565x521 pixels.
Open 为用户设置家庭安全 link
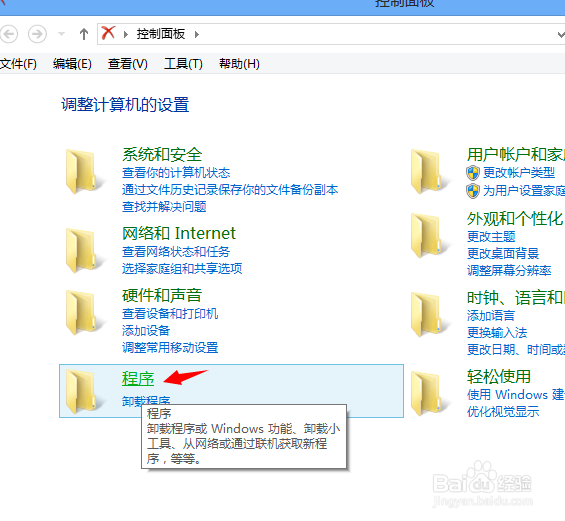tap(524, 191)
